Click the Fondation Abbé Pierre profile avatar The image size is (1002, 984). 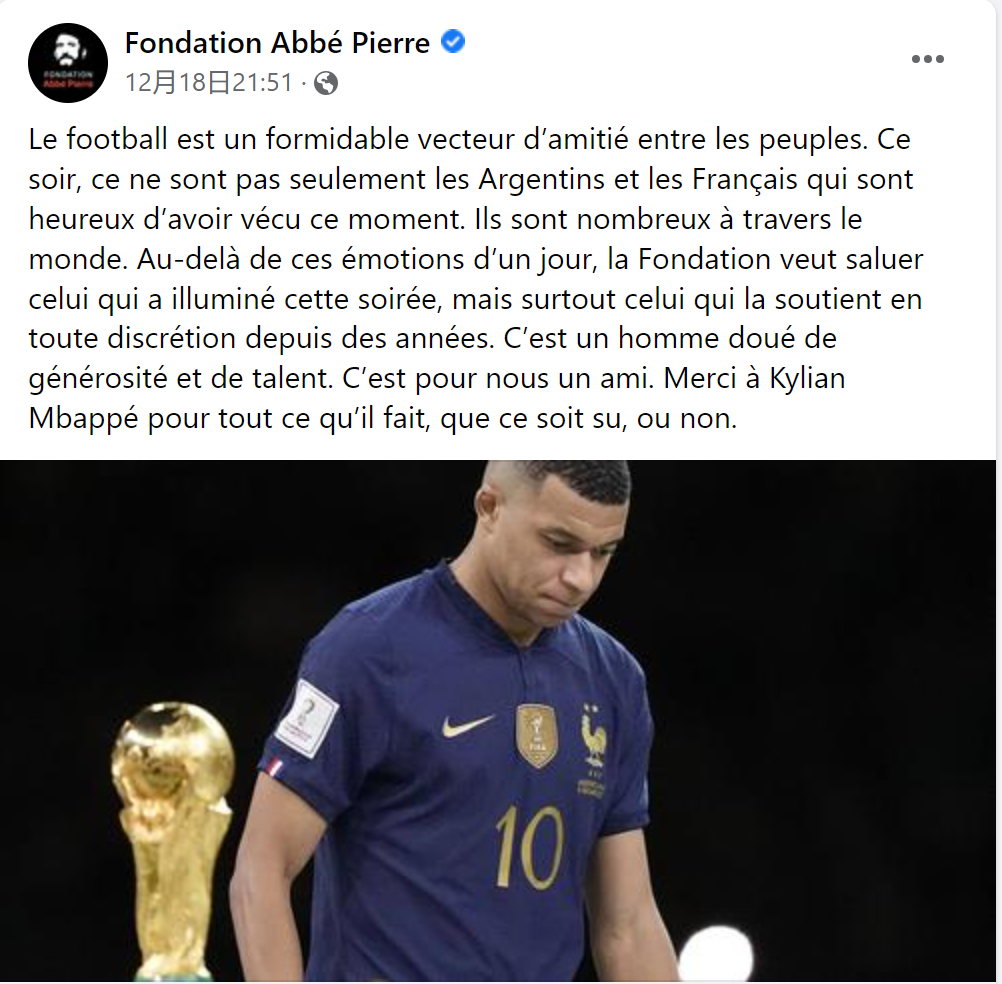(x=68, y=63)
